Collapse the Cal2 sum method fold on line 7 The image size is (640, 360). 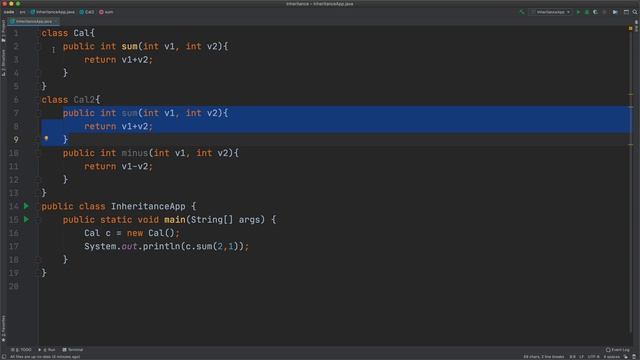(38, 113)
